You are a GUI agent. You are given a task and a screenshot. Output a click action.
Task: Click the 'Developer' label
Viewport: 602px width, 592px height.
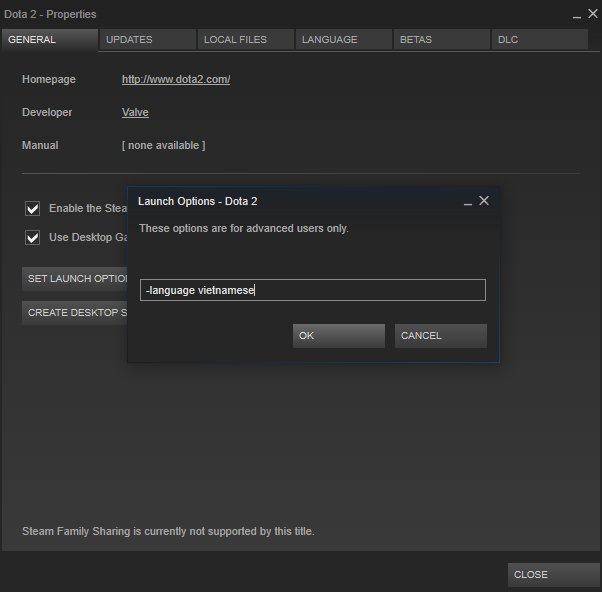47,112
